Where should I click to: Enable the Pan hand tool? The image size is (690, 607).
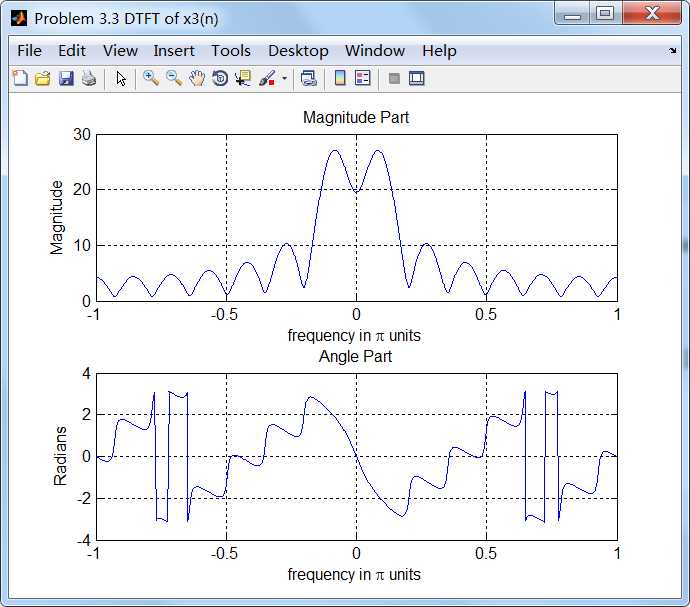[197, 78]
